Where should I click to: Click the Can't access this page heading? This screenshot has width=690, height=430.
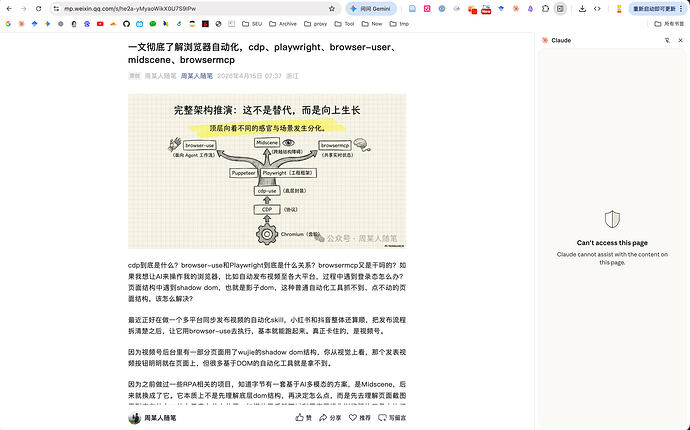tap(612, 243)
